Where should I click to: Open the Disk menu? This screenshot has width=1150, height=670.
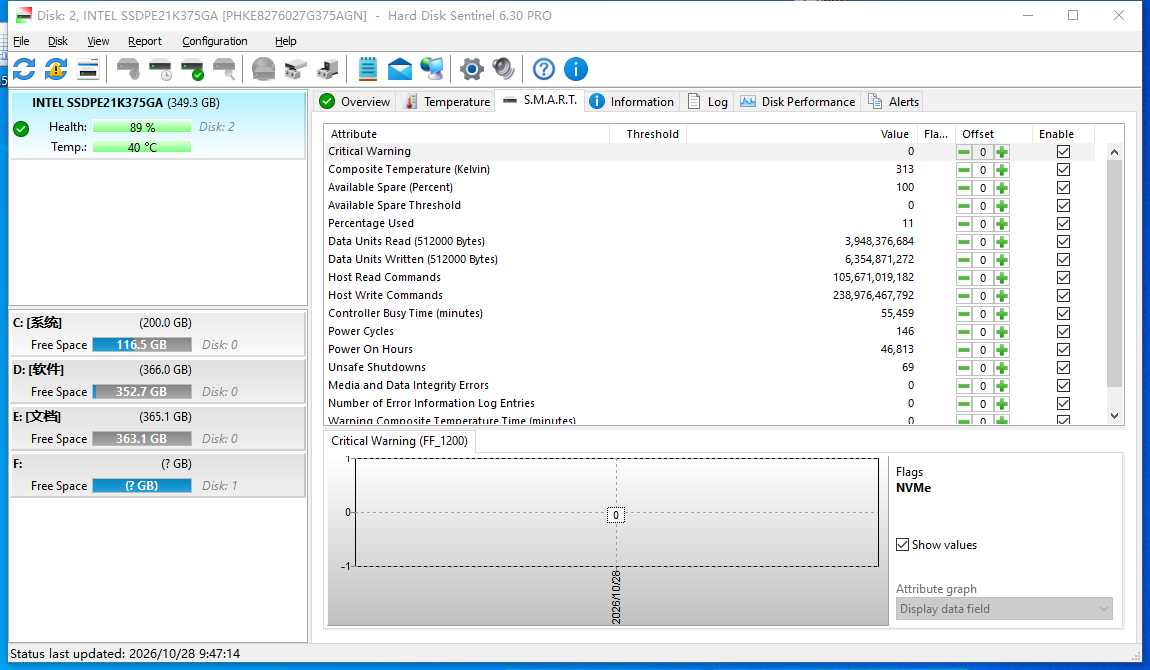click(x=58, y=41)
